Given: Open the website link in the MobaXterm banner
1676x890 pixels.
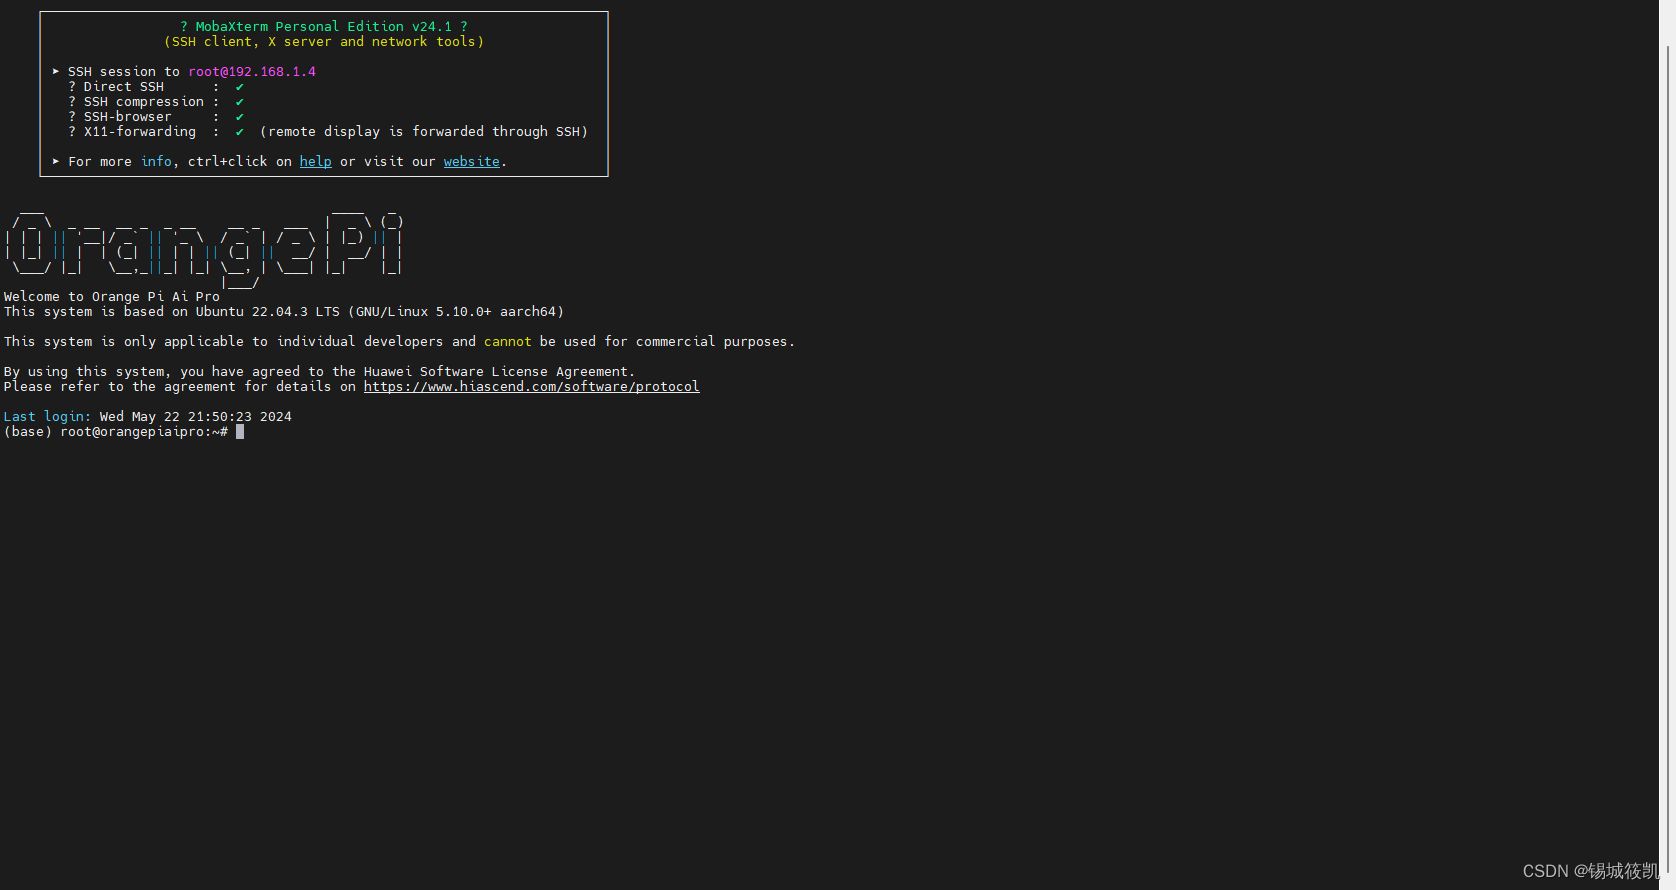Looking at the screenshot, I should pos(472,162).
